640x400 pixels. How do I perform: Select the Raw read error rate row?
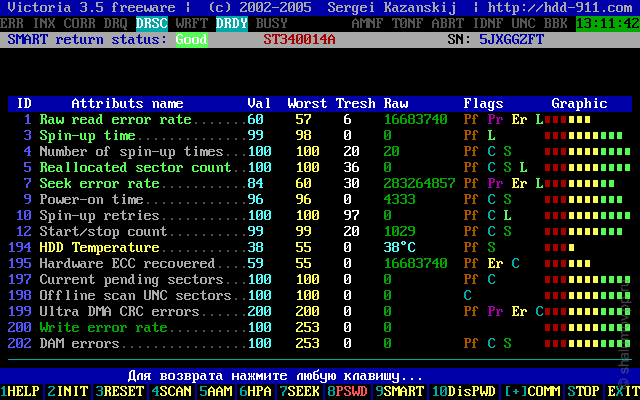coord(320,120)
